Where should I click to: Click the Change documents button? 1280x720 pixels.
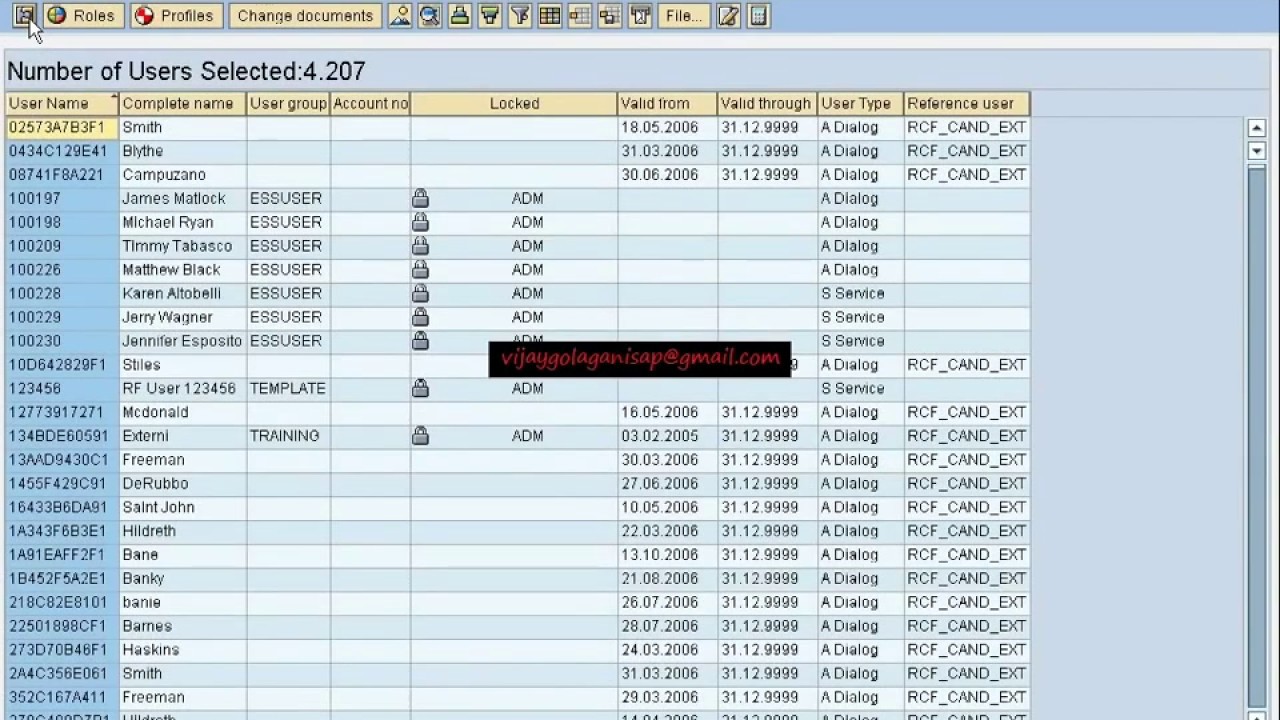(x=305, y=15)
